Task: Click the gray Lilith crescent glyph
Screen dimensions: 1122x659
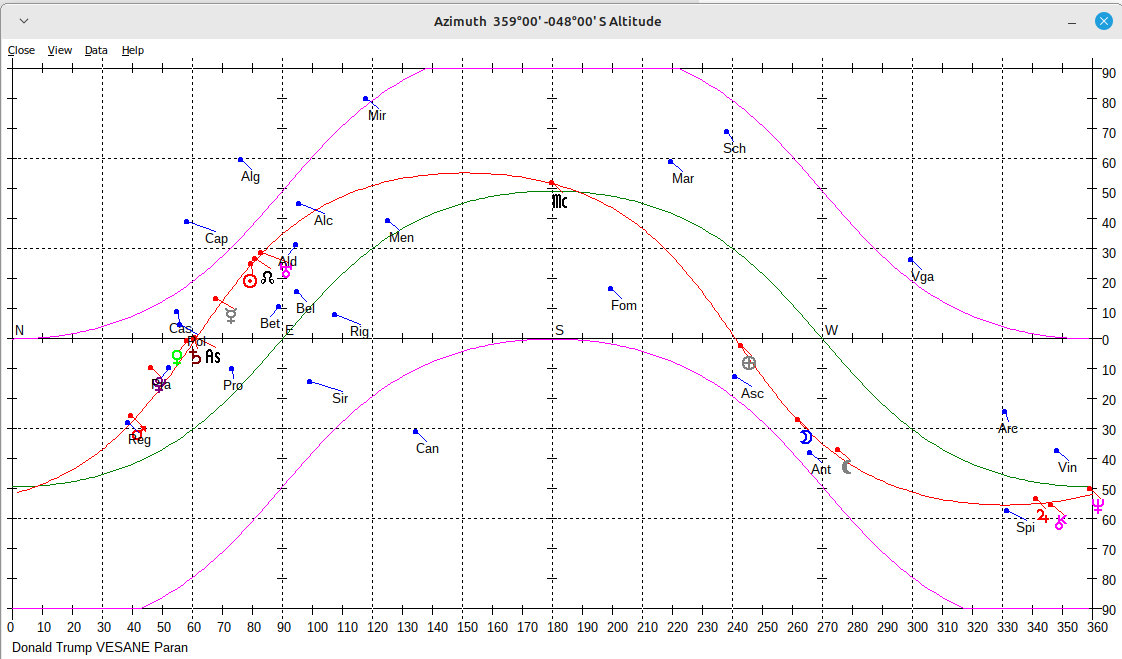Action: [x=847, y=467]
